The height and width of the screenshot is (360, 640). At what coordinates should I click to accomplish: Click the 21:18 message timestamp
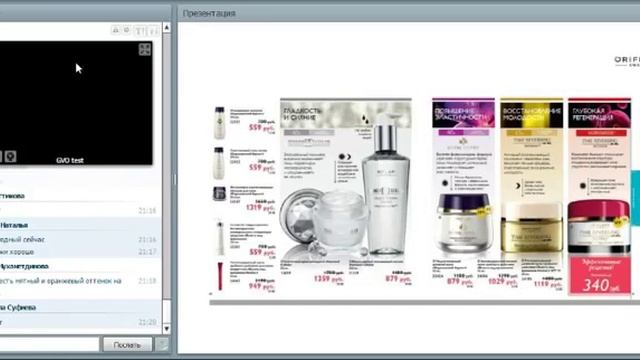[147, 281]
